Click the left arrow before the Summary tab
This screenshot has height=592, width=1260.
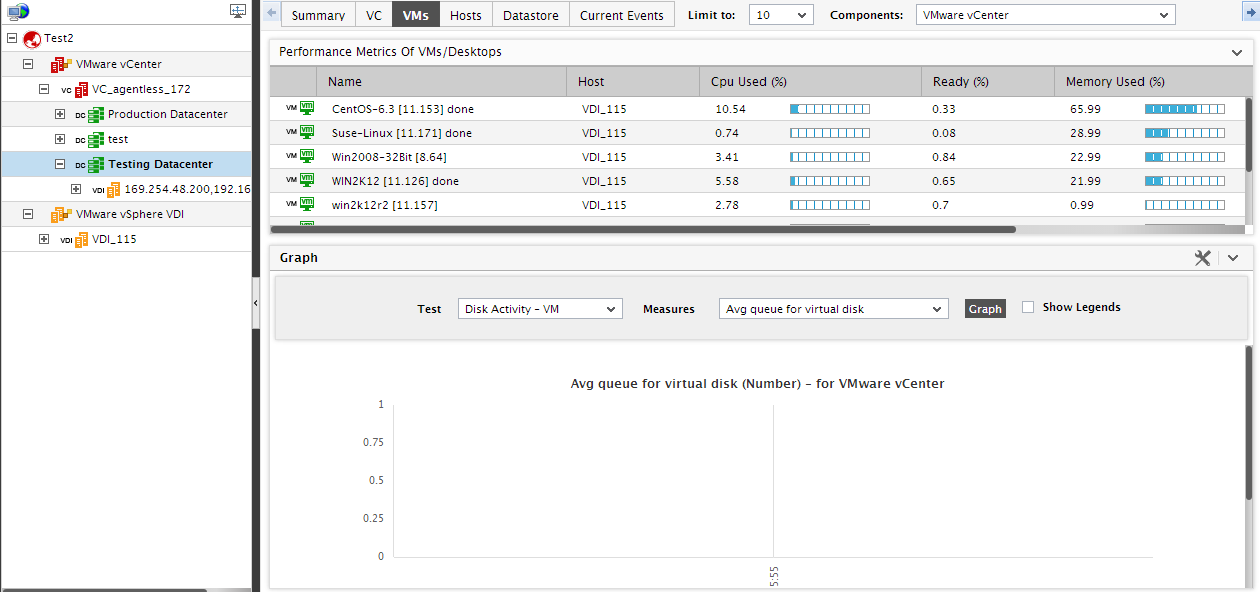click(272, 14)
